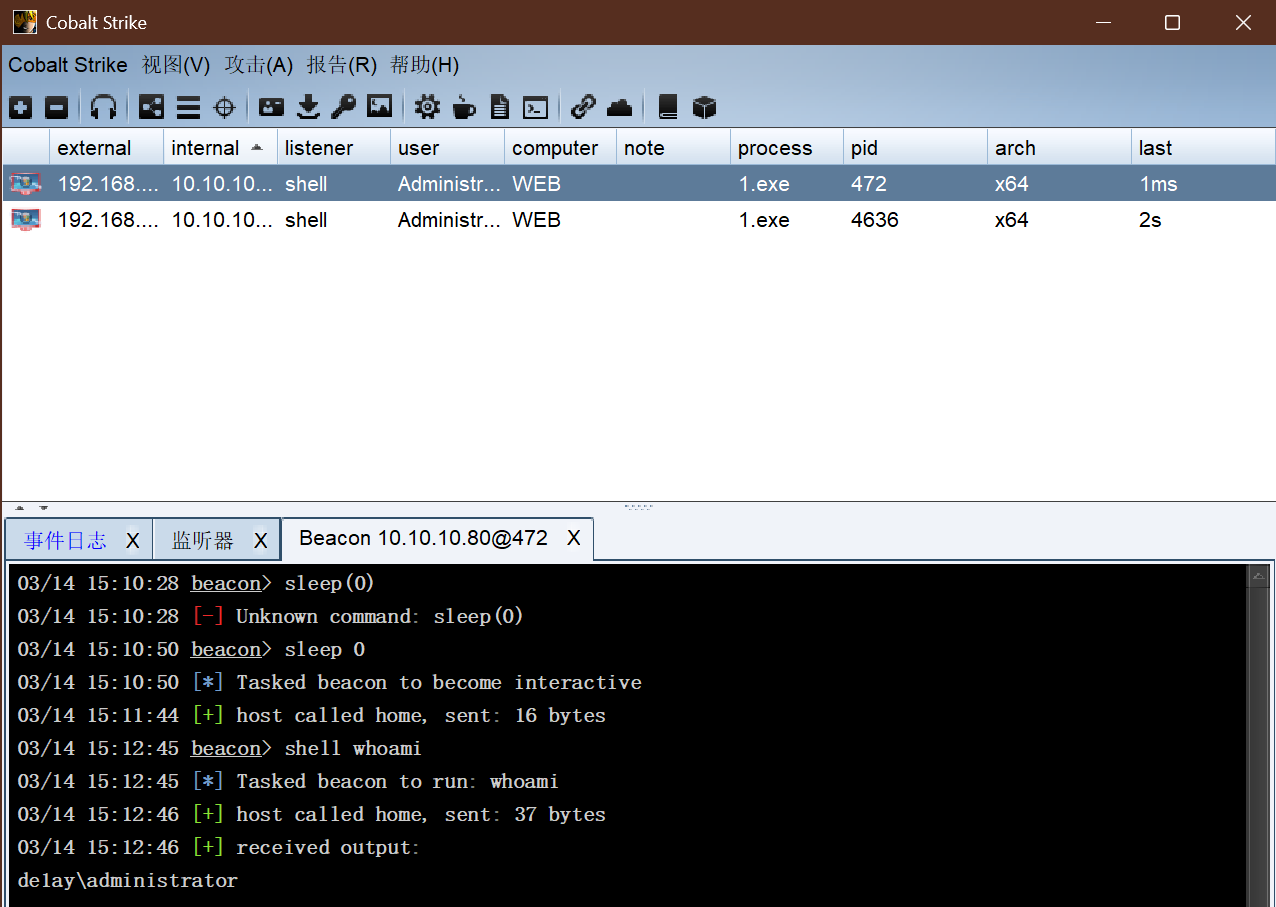Close the 监听器 tab
The height and width of the screenshot is (907, 1276).
click(x=260, y=541)
